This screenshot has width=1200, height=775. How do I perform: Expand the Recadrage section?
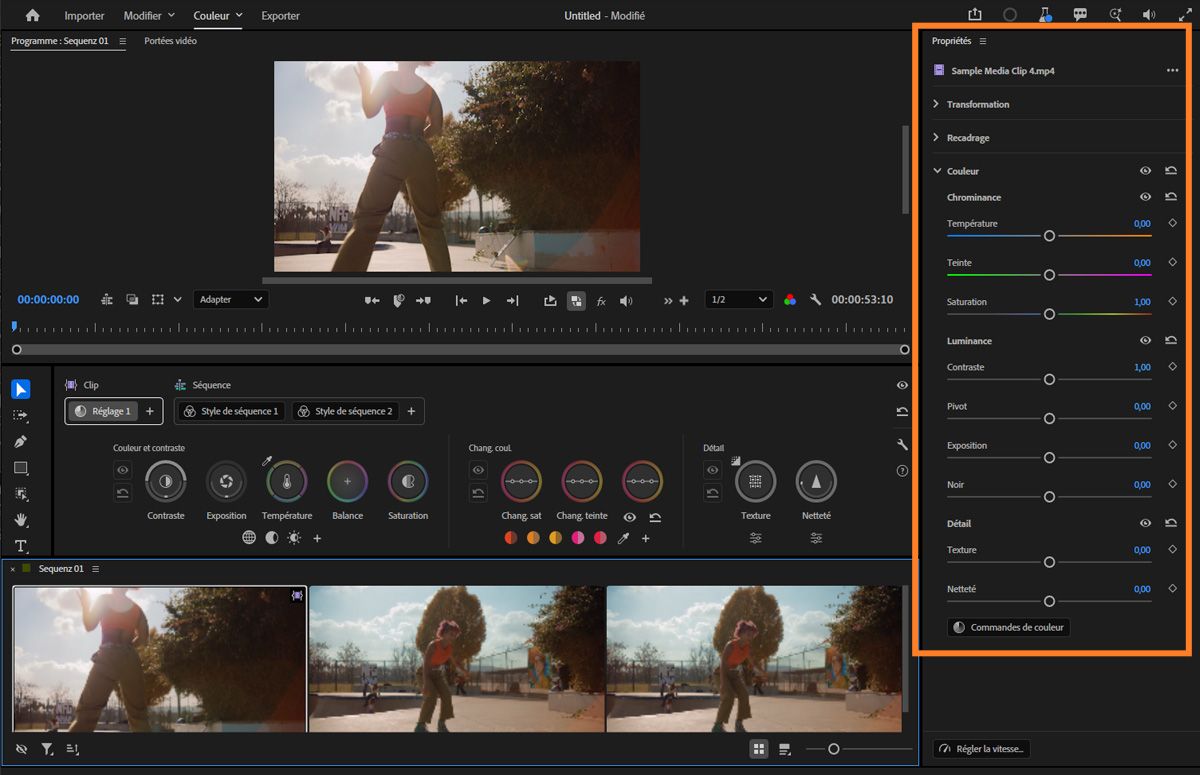(x=936, y=138)
